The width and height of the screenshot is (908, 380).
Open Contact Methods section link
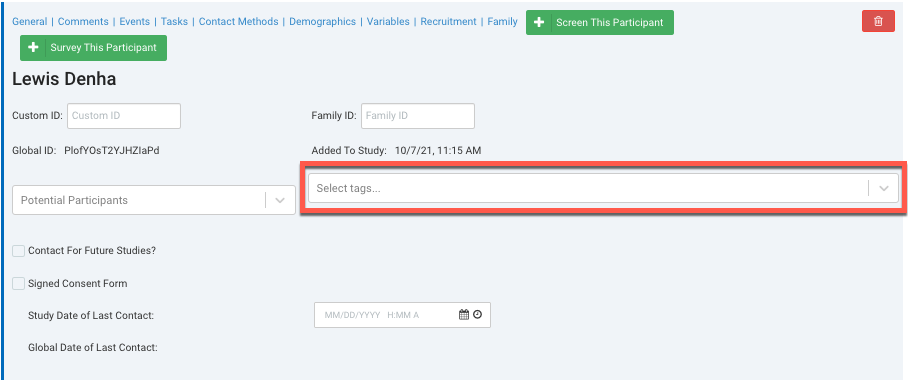tap(239, 21)
